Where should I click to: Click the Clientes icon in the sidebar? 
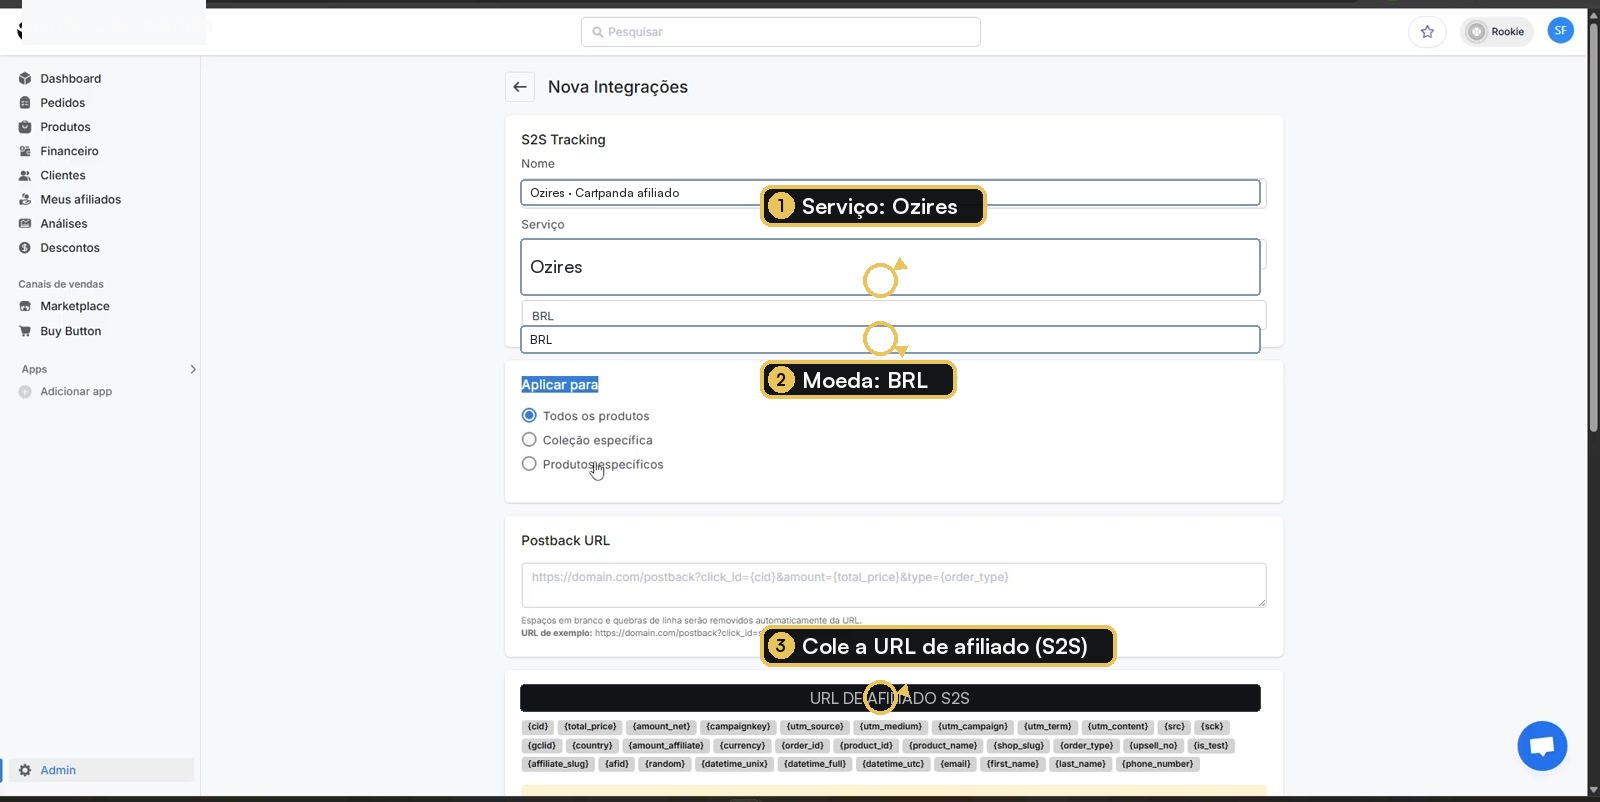click(25, 175)
